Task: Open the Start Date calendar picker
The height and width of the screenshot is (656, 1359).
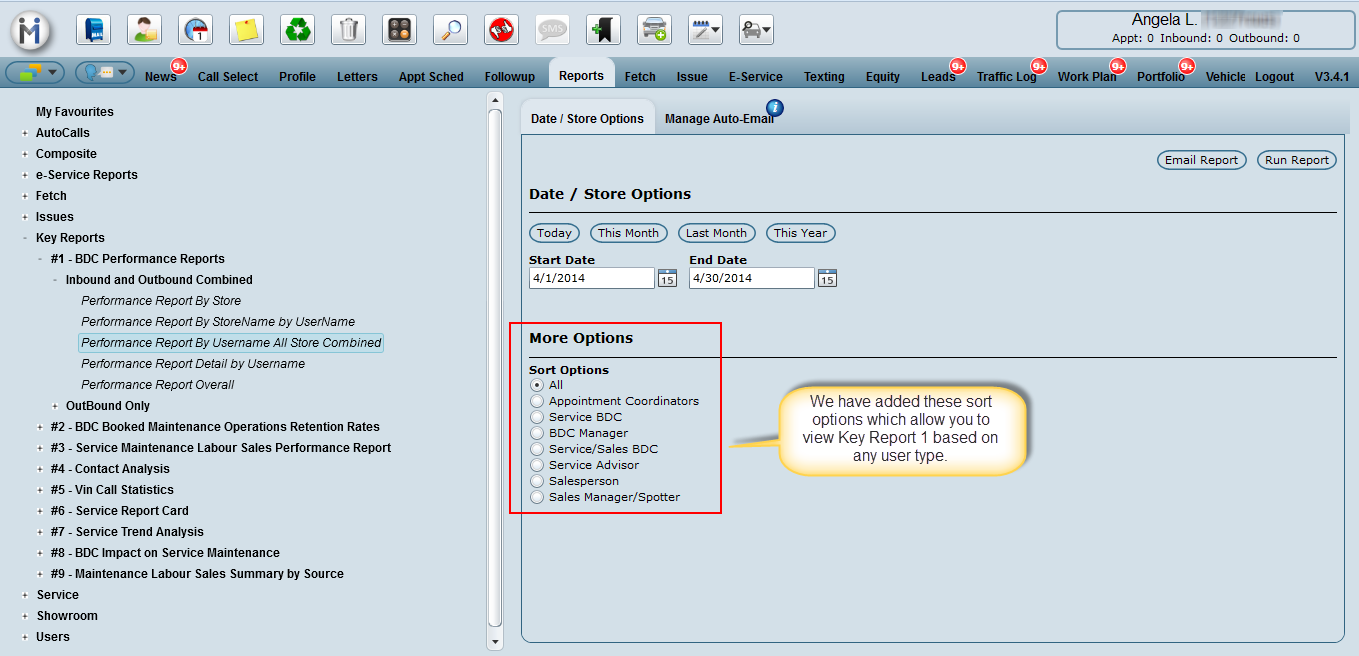Action: coord(667,279)
